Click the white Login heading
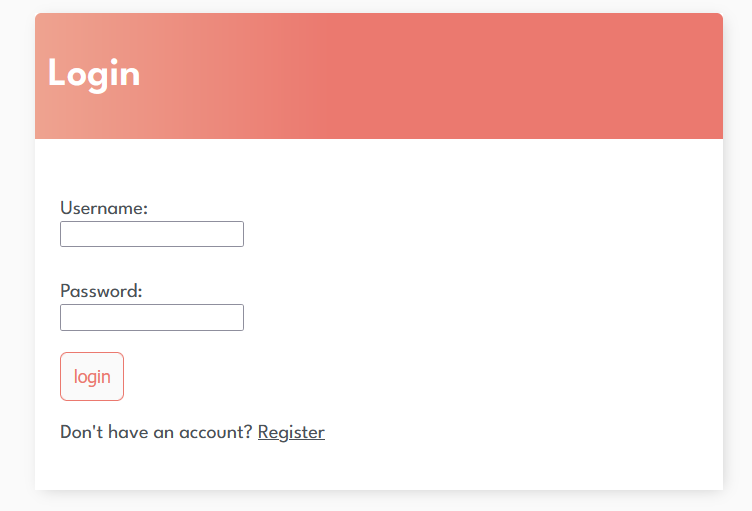Viewport: 752px width, 511px height. pyautogui.click(x=94, y=74)
